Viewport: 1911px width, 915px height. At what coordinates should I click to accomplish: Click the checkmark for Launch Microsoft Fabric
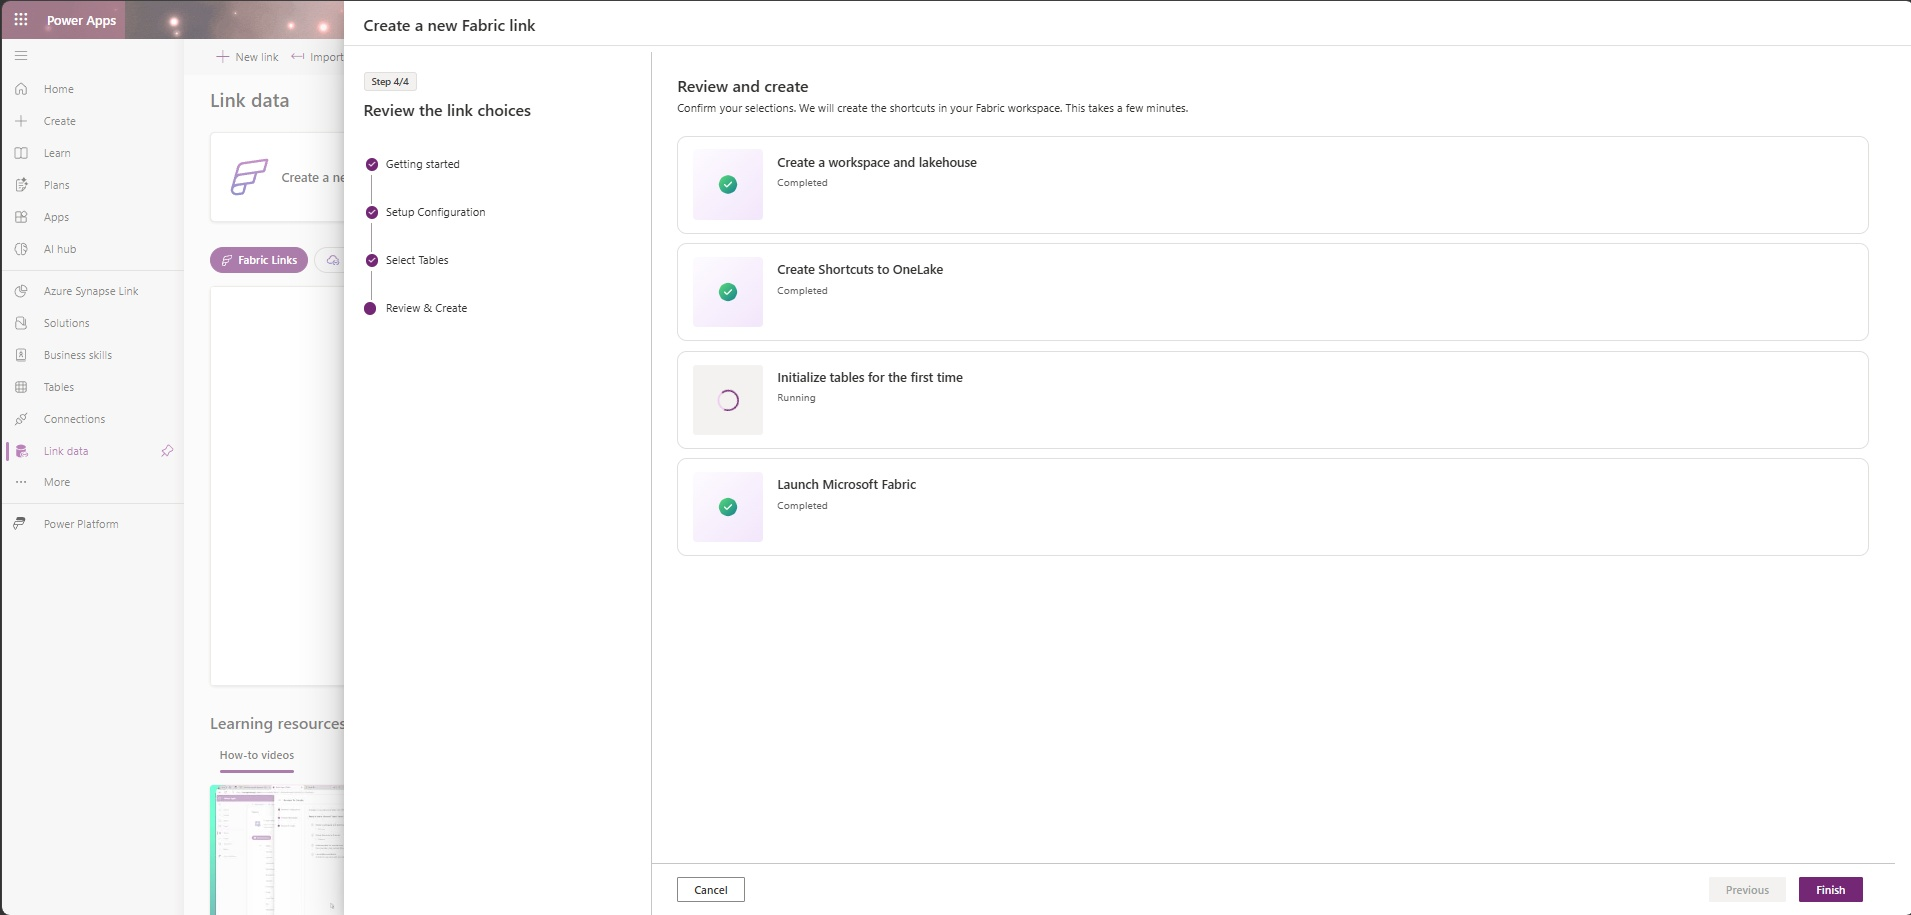coord(728,507)
